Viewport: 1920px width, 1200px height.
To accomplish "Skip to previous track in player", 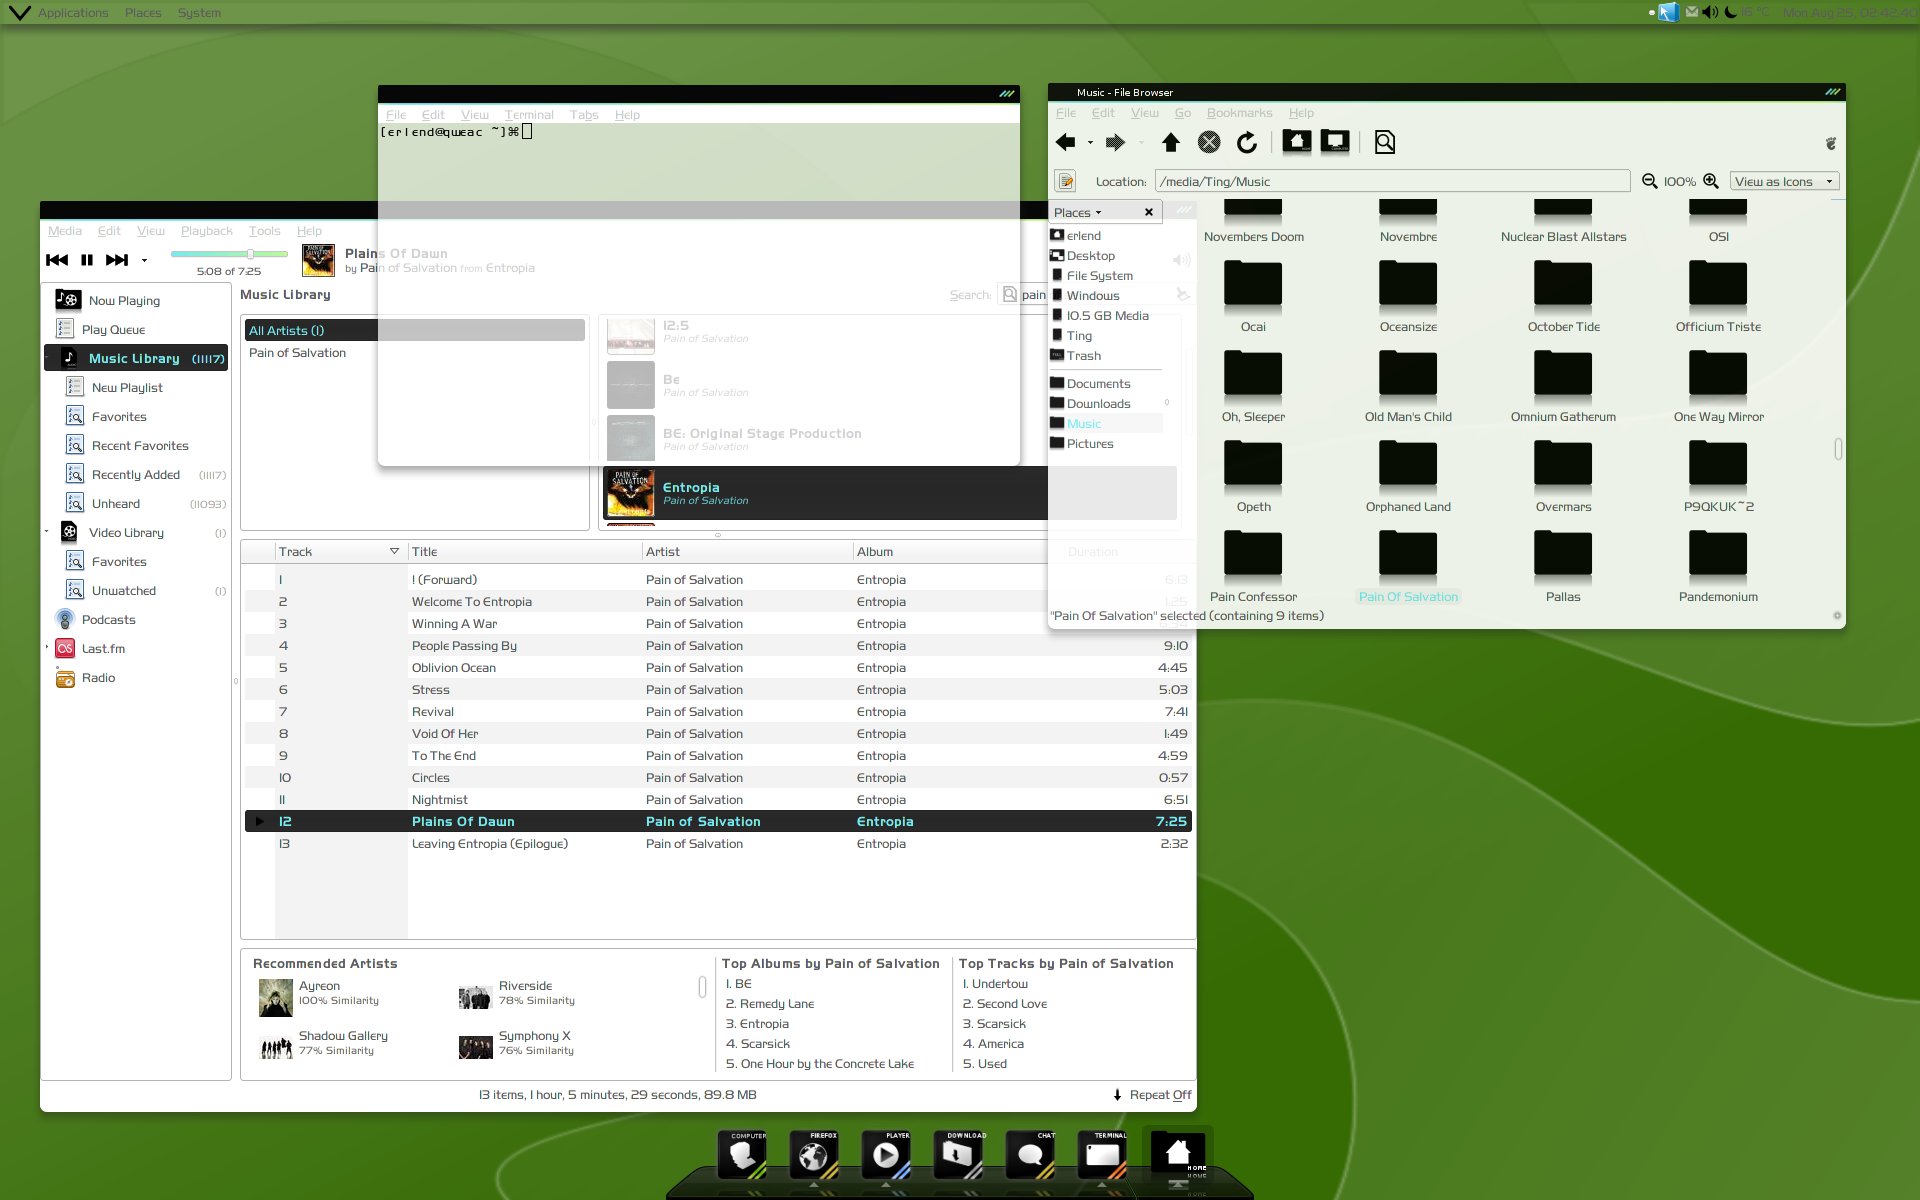I will coord(57,260).
